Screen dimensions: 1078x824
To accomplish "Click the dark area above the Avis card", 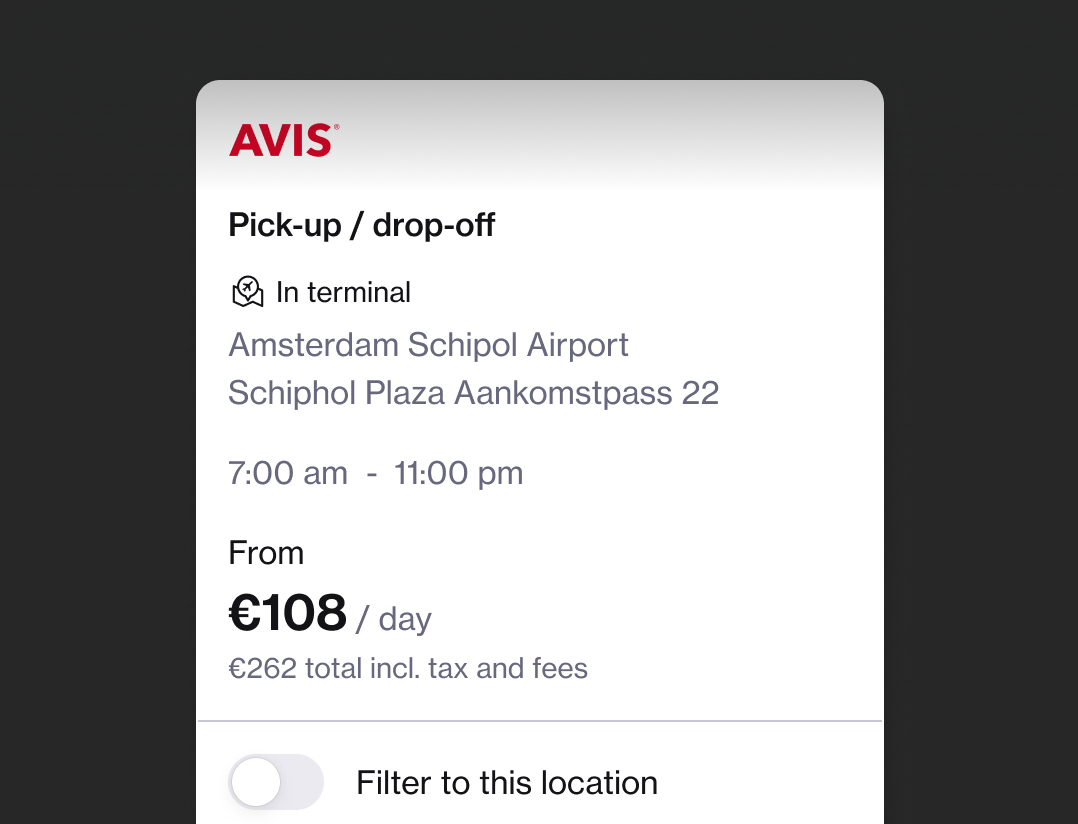I will point(540,38).
